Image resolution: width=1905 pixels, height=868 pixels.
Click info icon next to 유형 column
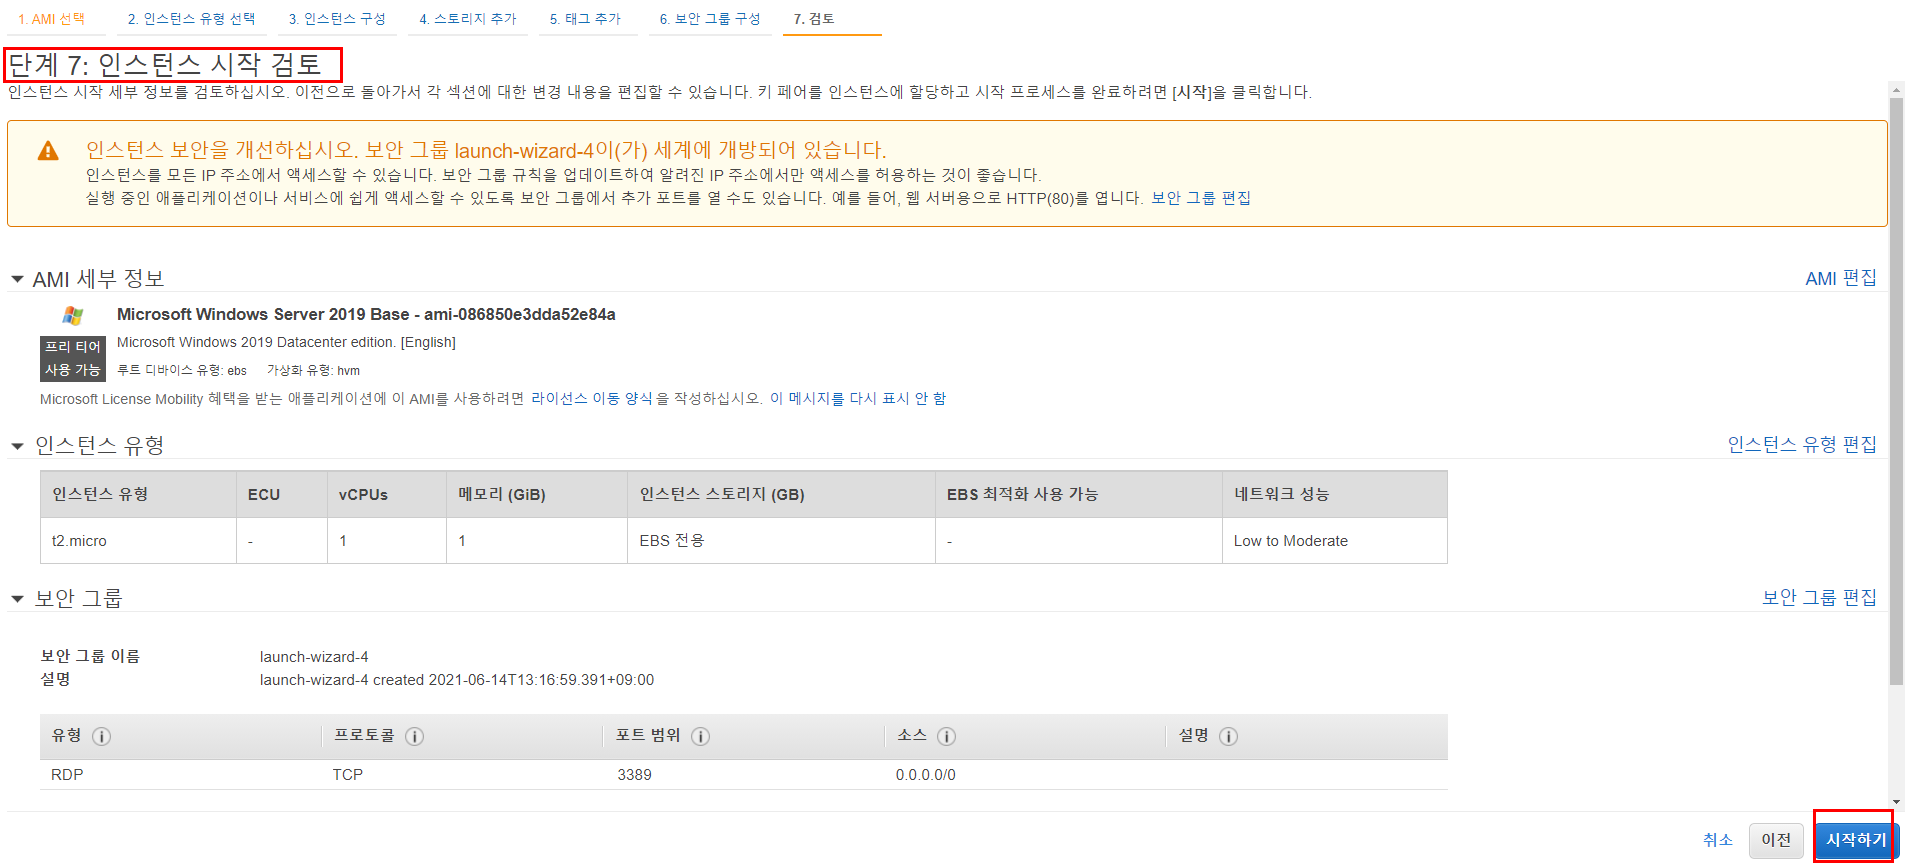tap(102, 736)
